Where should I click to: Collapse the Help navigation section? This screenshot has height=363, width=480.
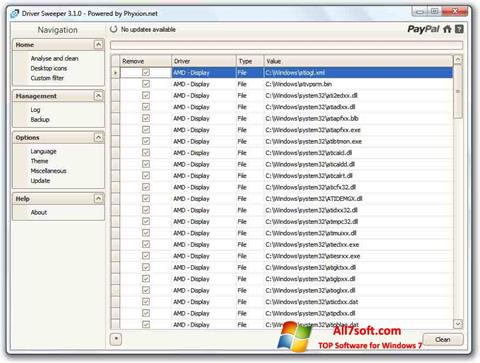coord(98,199)
